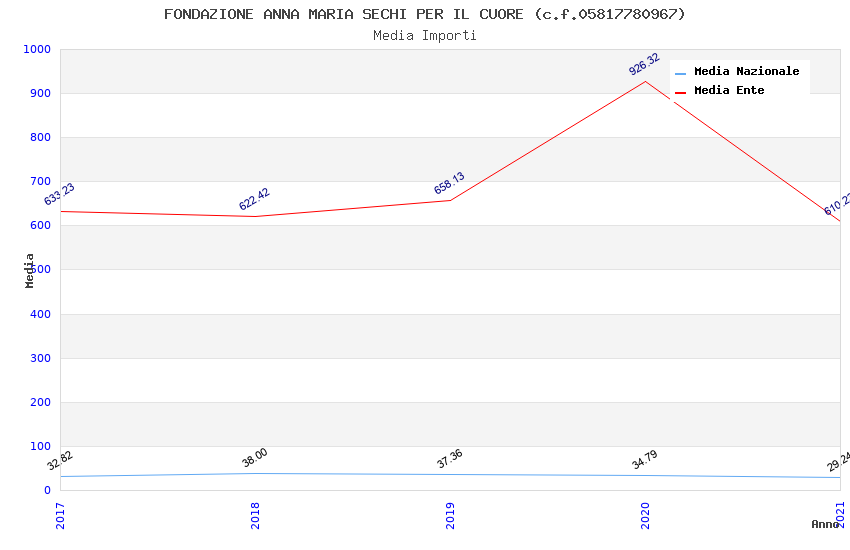Click y-axis tick label 700
850x550 pixels.
tap(41, 182)
